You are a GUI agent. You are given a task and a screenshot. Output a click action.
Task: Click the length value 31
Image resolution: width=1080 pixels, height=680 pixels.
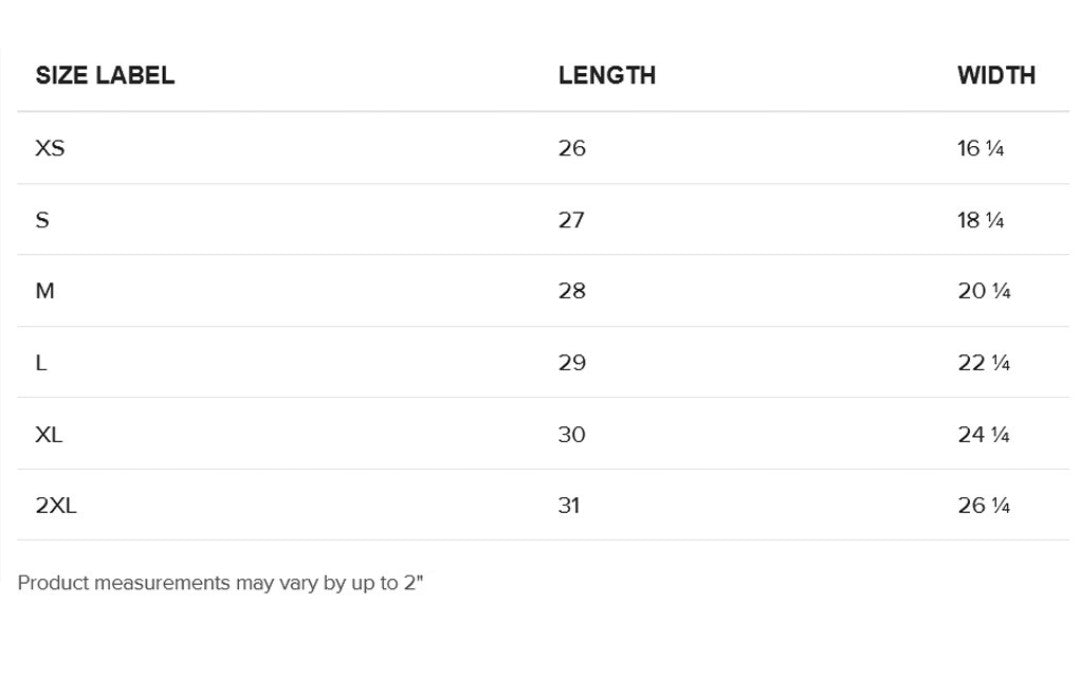coord(569,506)
